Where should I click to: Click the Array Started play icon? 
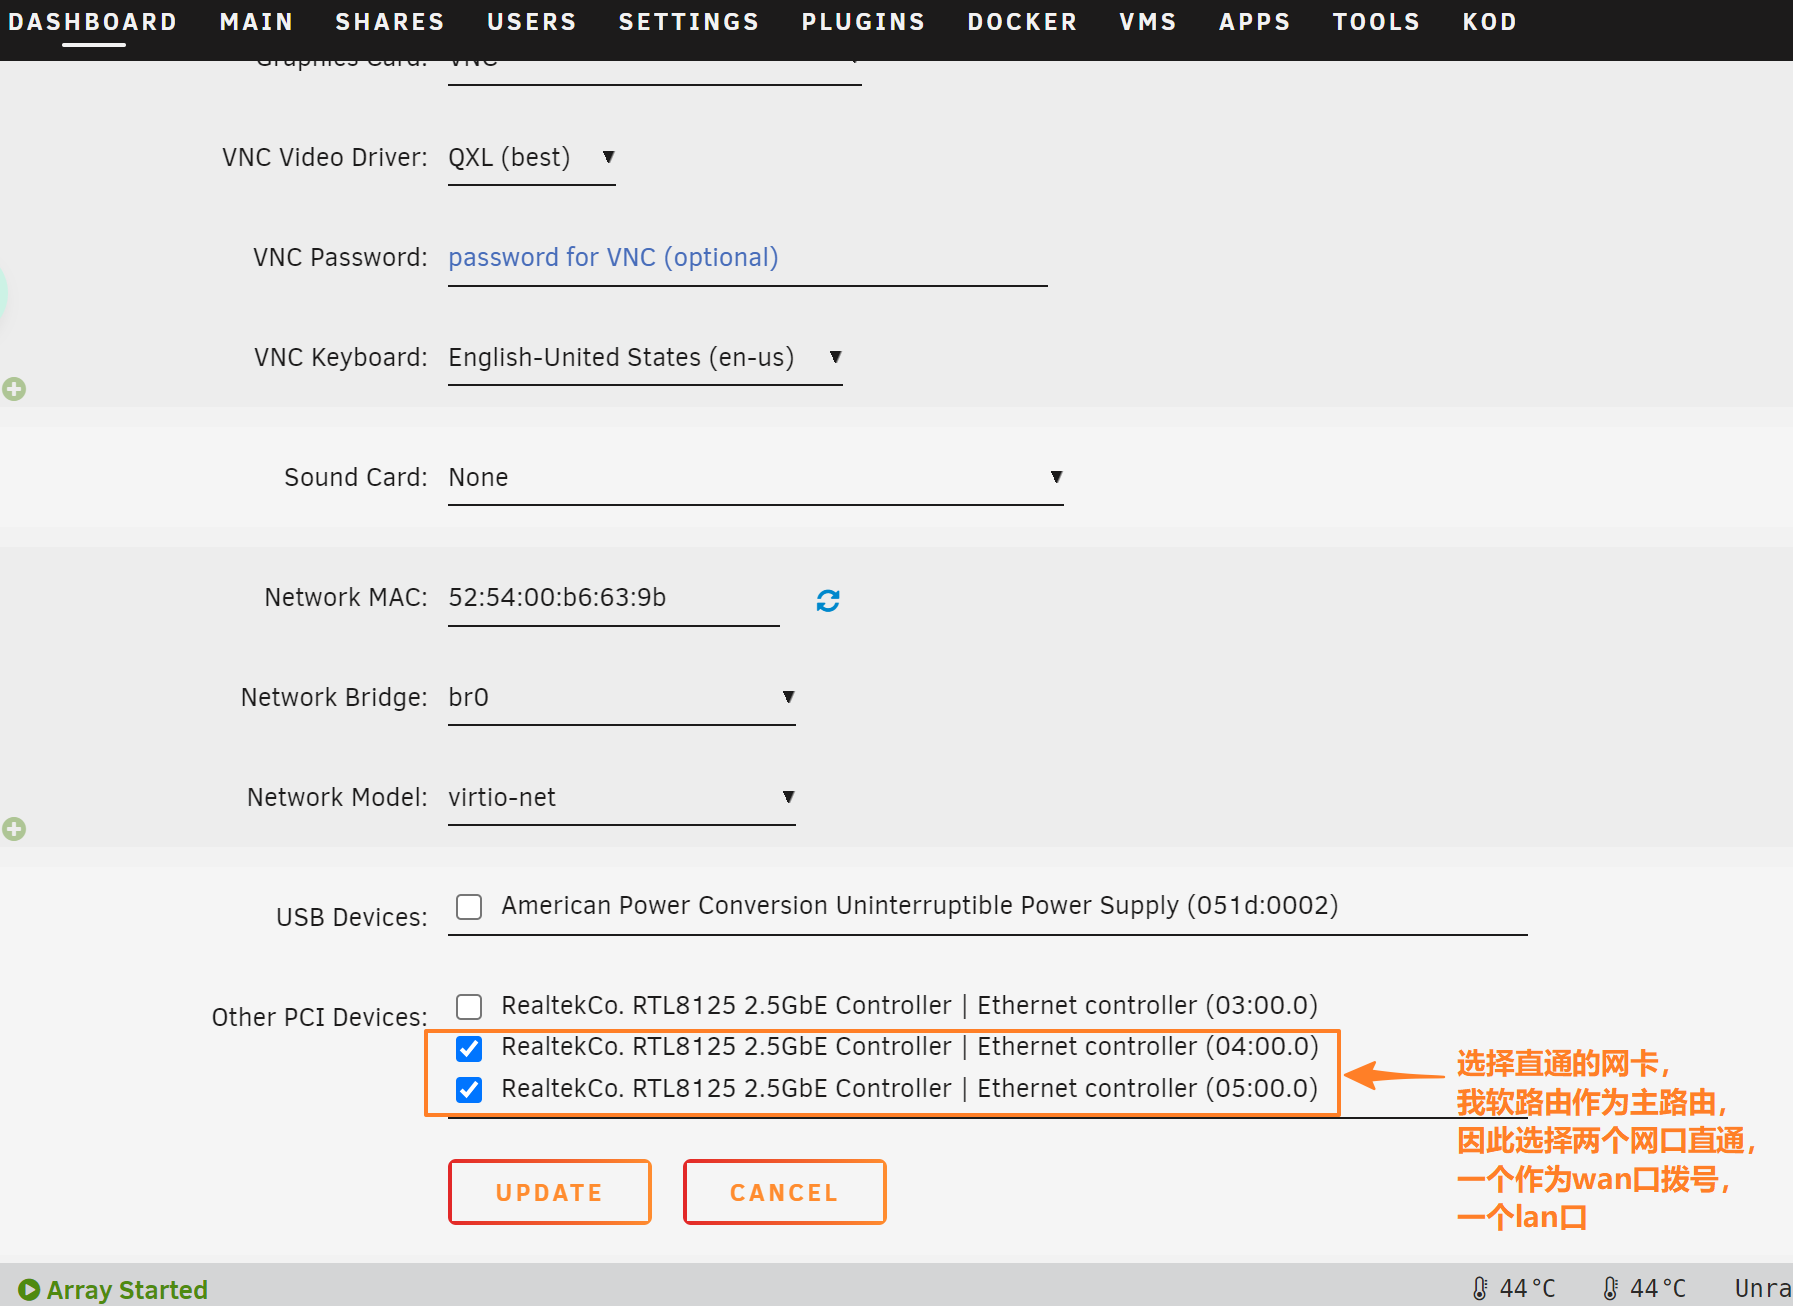point(29,1290)
